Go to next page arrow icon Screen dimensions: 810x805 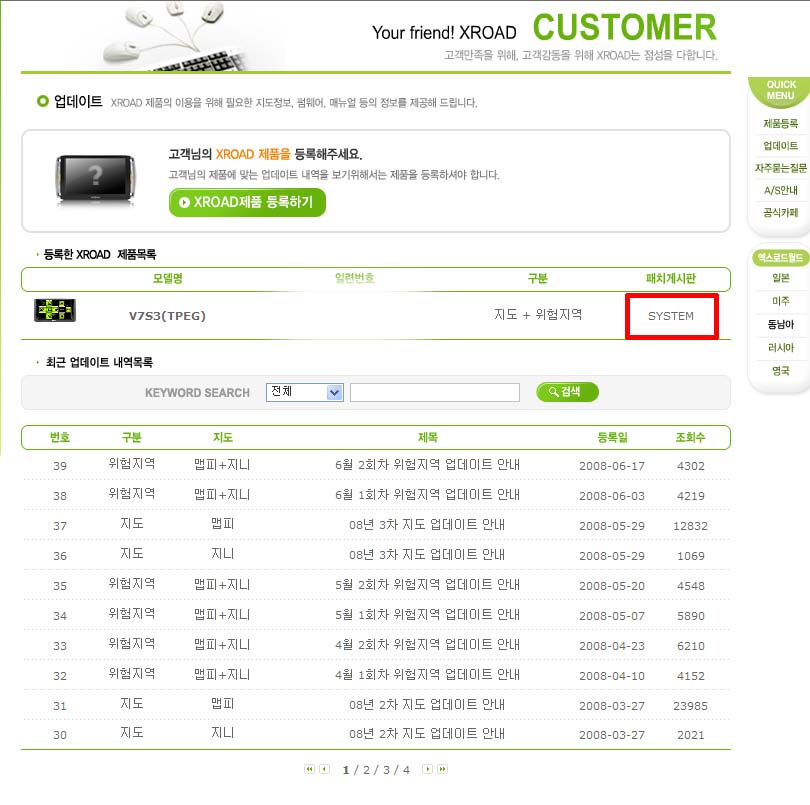point(427,769)
